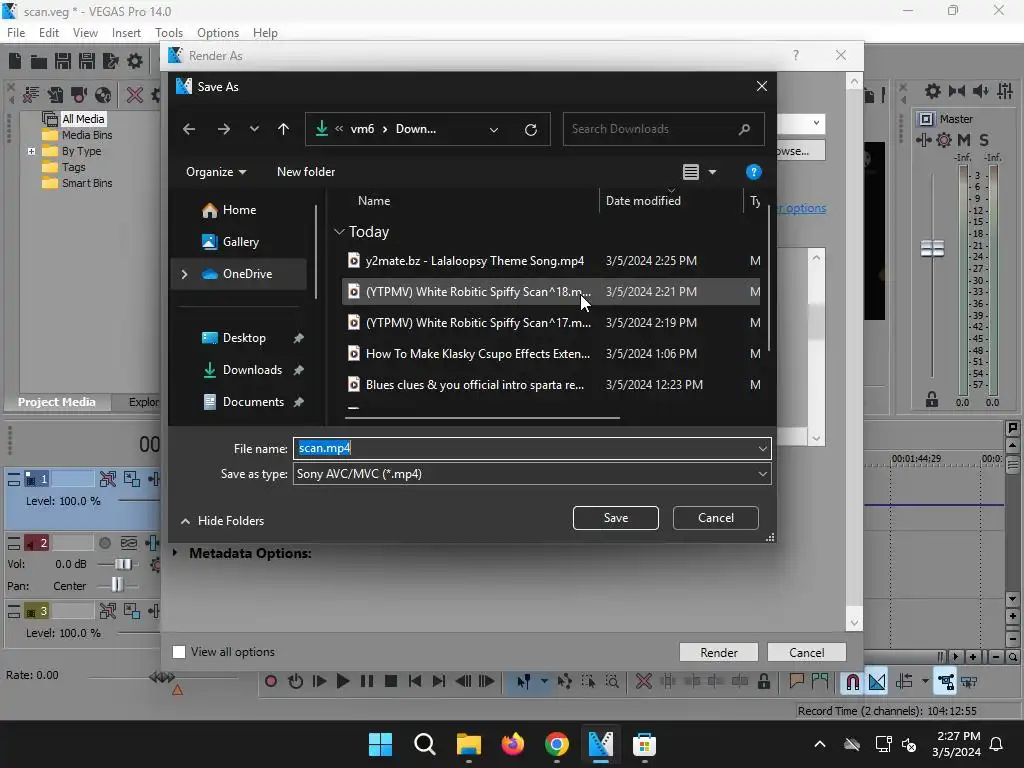
Task: Click the Insert Region icon
Action: [x=820, y=682]
